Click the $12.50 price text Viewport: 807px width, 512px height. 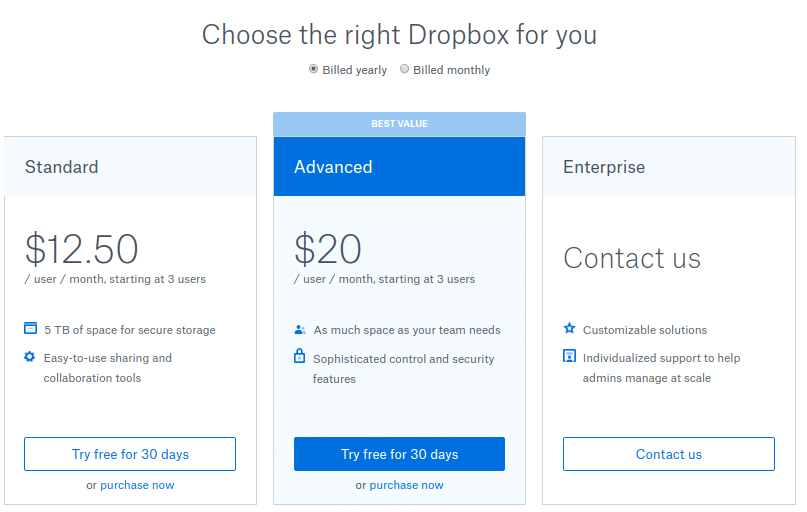[81, 249]
